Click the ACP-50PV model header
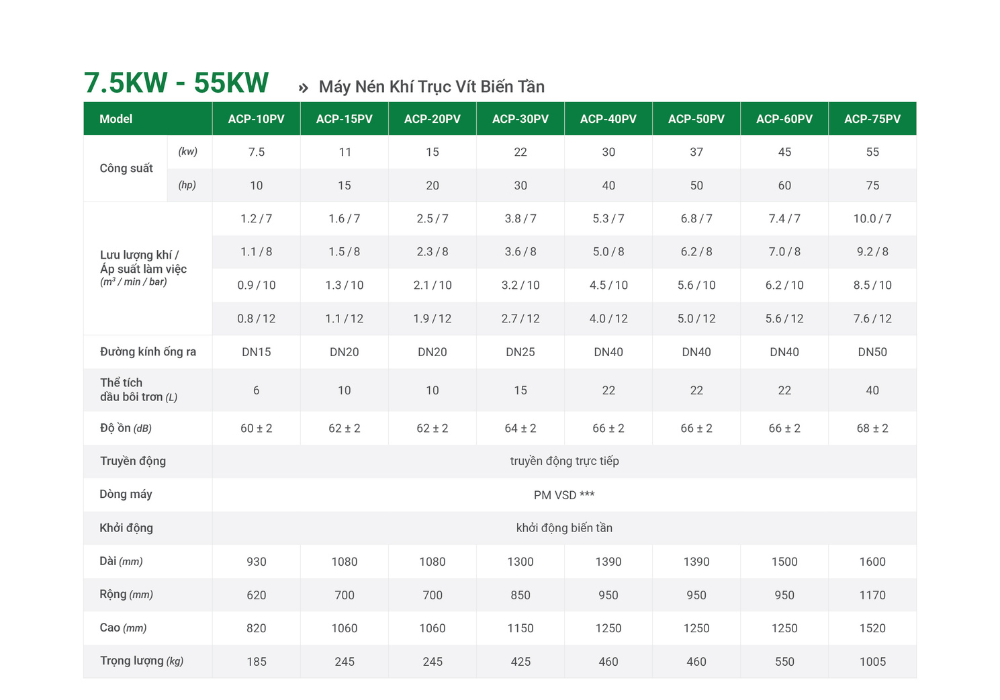The width and height of the screenshot is (1000, 700). [696, 119]
